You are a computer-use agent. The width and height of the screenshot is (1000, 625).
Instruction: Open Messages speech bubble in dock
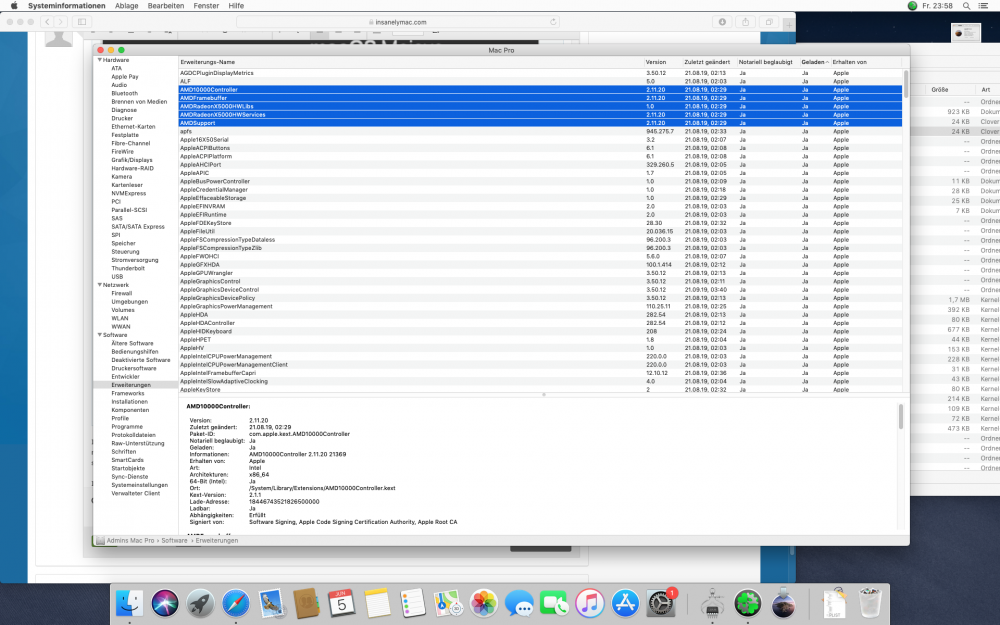pos(519,603)
